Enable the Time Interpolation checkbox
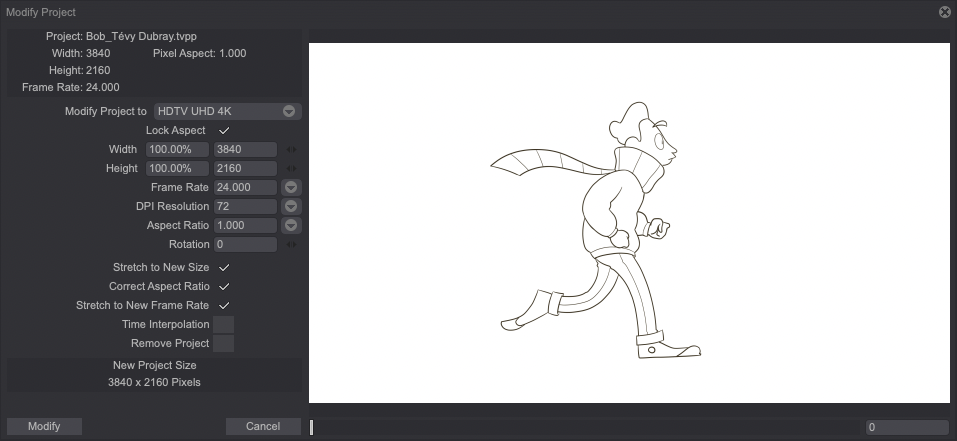The height and width of the screenshot is (441, 957). coord(224,325)
